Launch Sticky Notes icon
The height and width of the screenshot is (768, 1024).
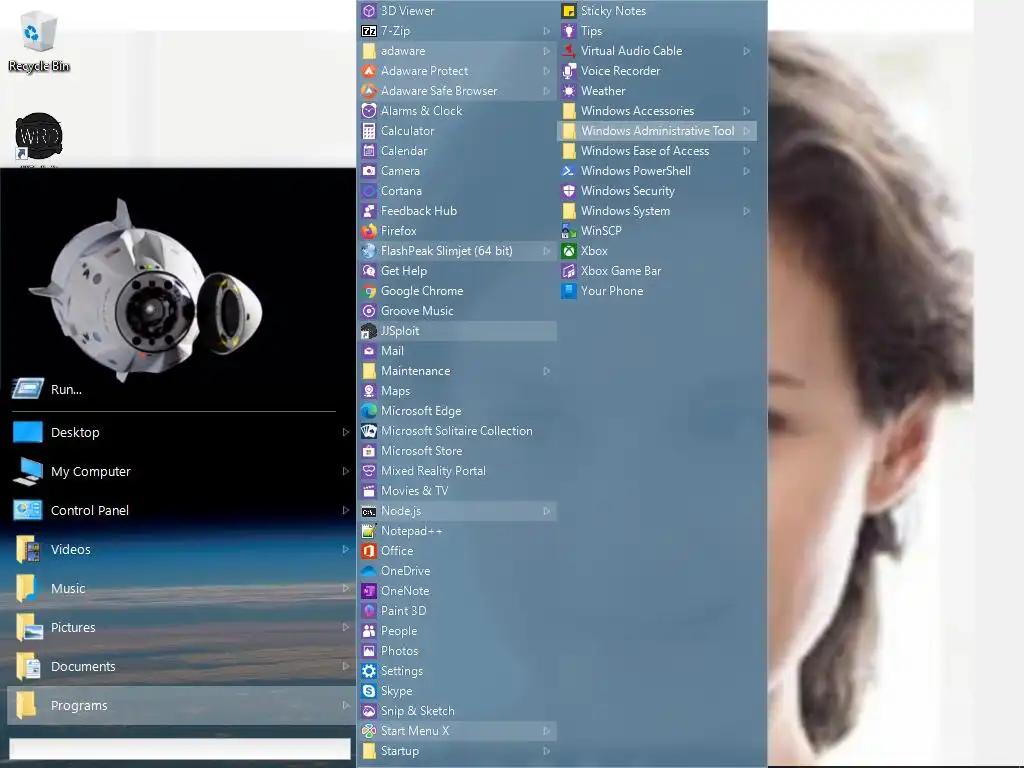coord(569,10)
